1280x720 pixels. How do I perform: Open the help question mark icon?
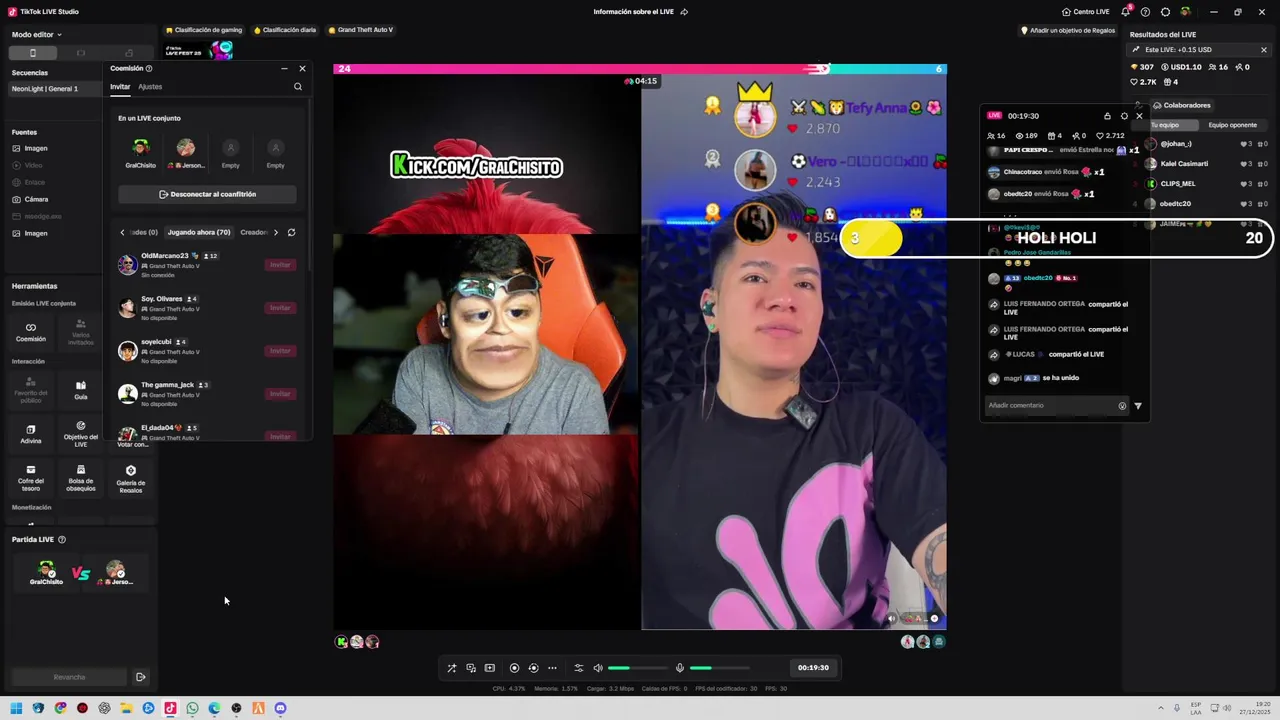pos(1145,12)
